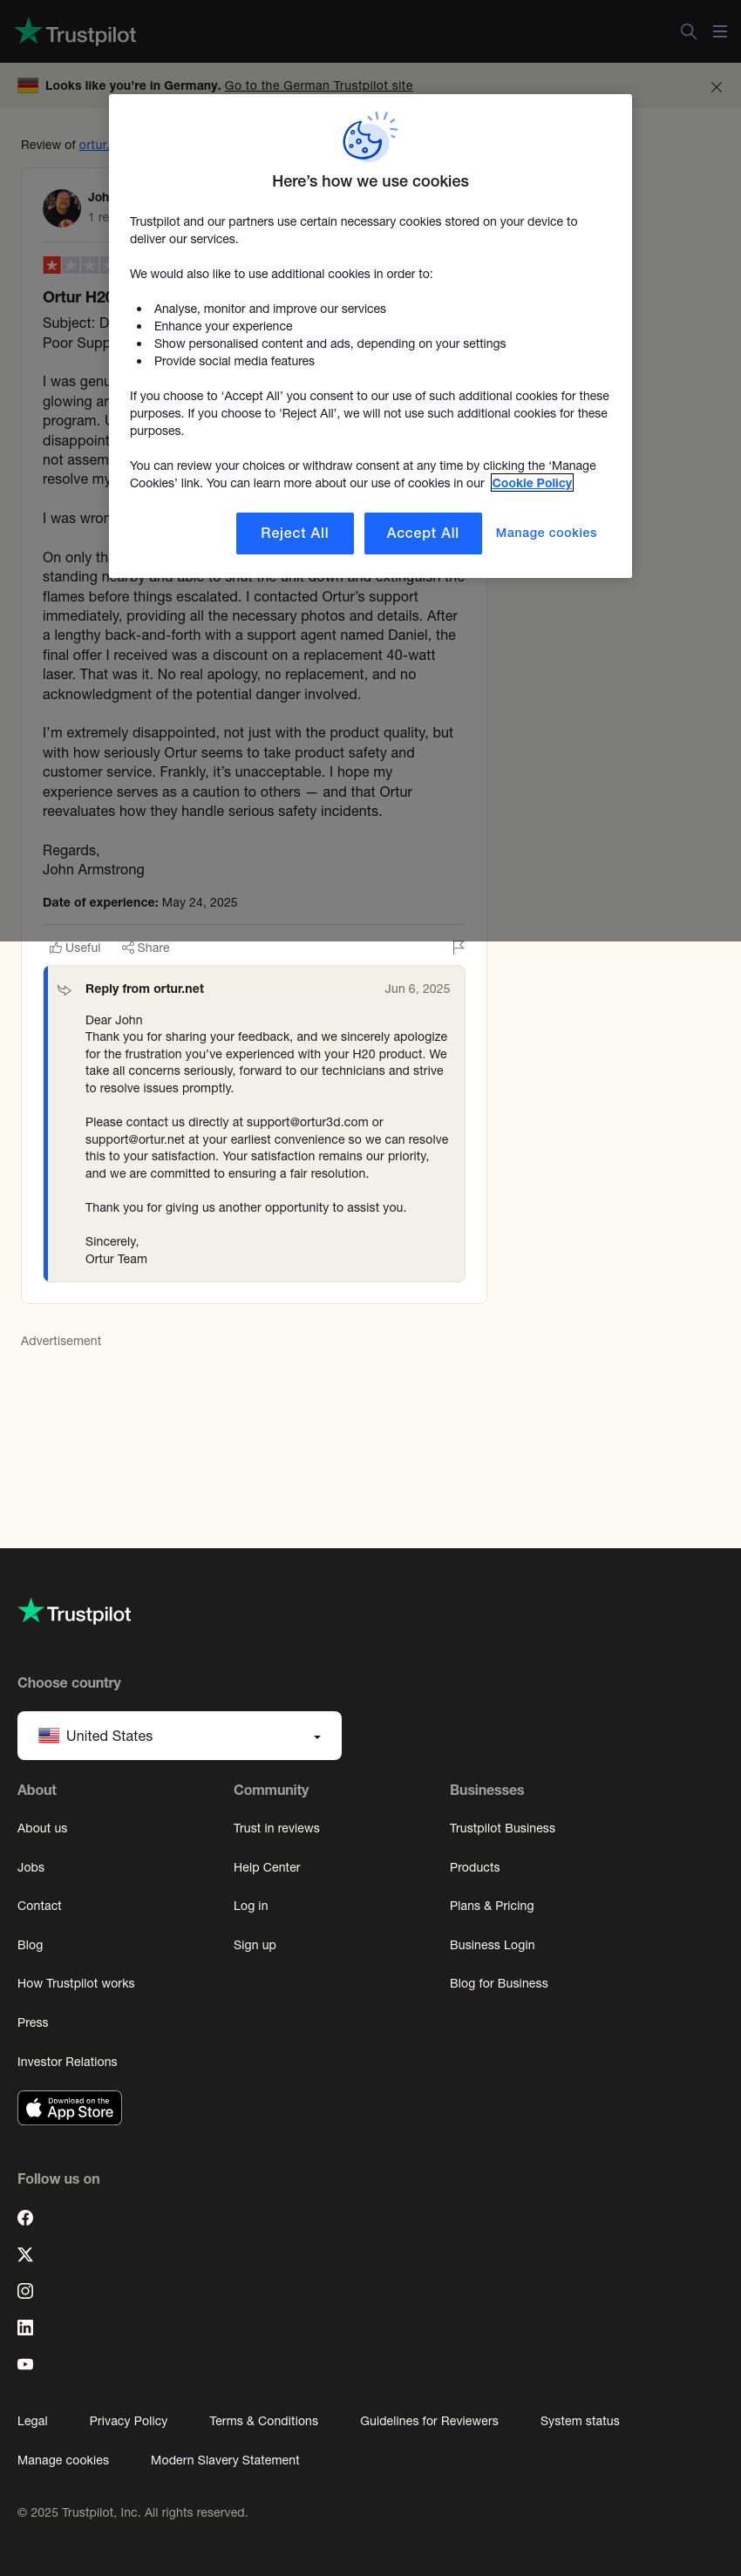Open the Privacy Policy link
This screenshot has width=741, height=2576.
128,2421
